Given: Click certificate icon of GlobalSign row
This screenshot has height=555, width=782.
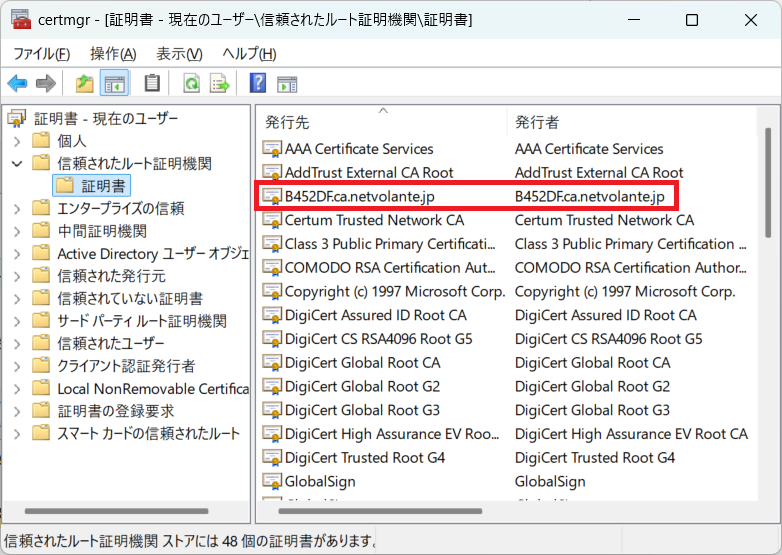Looking at the screenshot, I should pos(272,481).
